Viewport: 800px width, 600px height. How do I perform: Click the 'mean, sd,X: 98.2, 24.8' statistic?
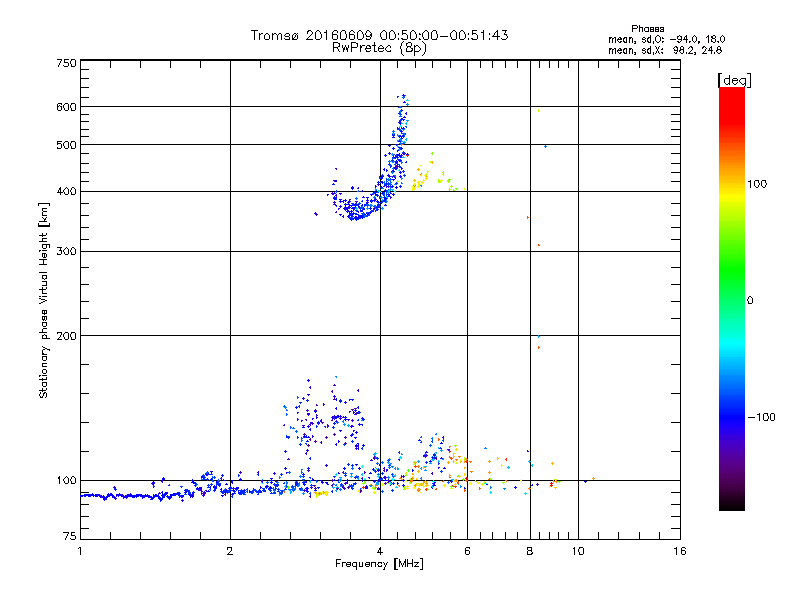pyautogui.click(x=665, y=50)
